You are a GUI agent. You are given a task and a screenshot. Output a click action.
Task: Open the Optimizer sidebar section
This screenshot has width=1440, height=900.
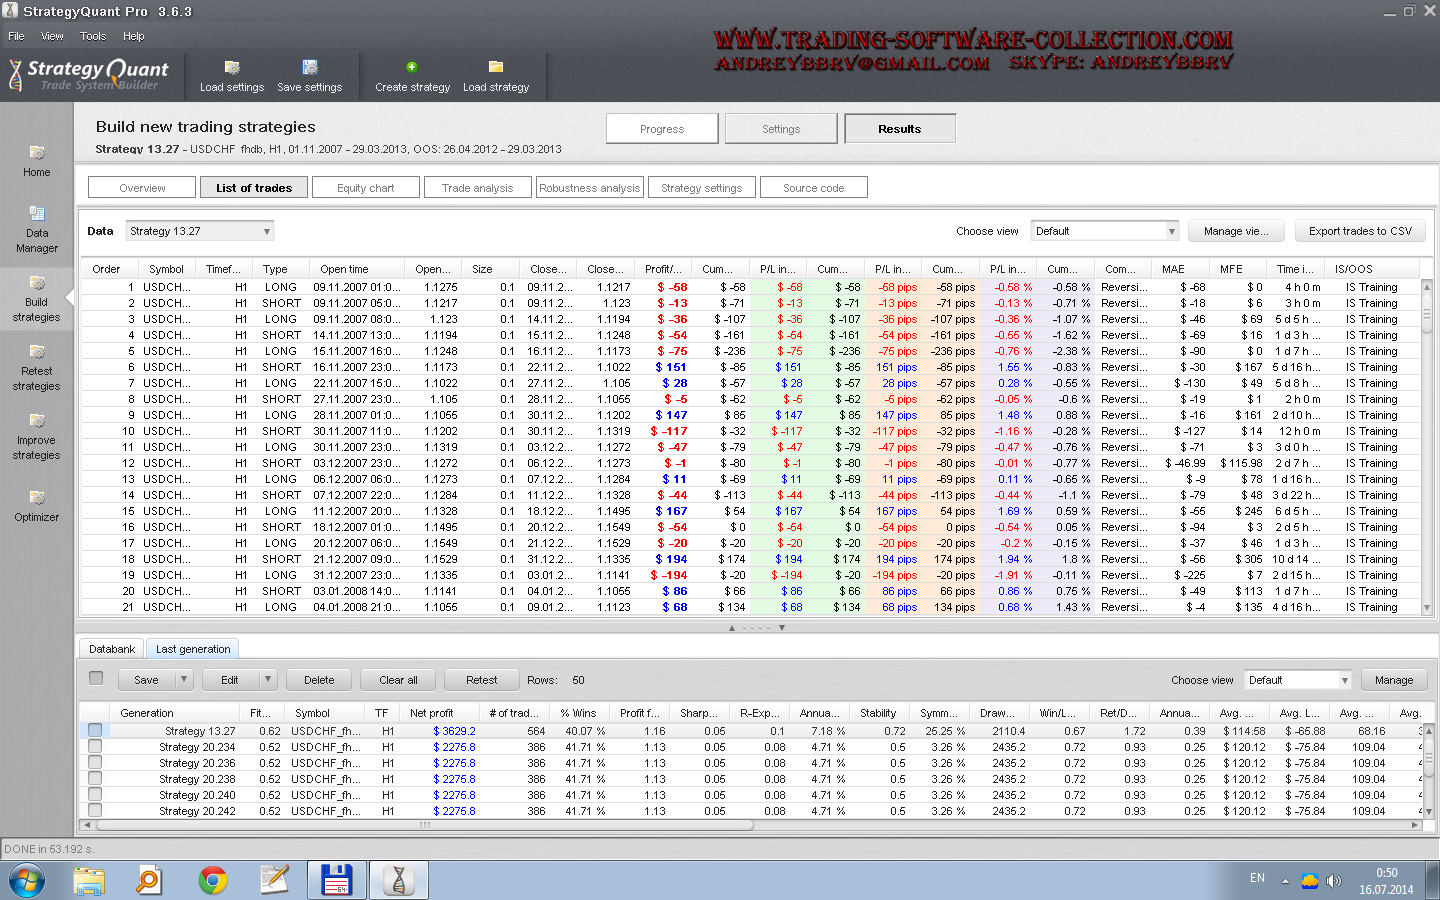(x=37, y=504)
